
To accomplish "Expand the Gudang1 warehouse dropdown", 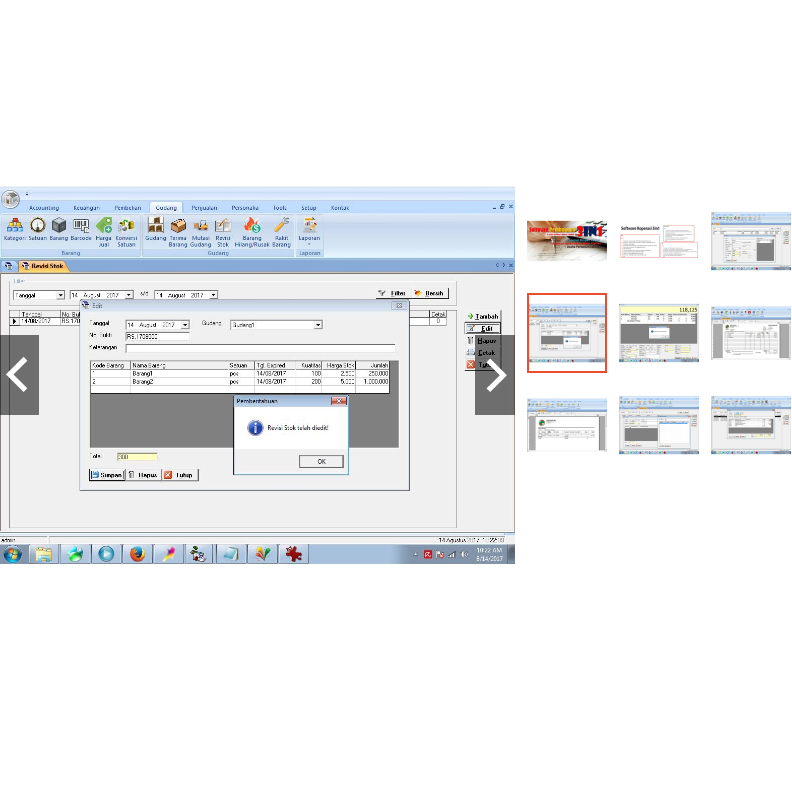I will pos(318,325).
